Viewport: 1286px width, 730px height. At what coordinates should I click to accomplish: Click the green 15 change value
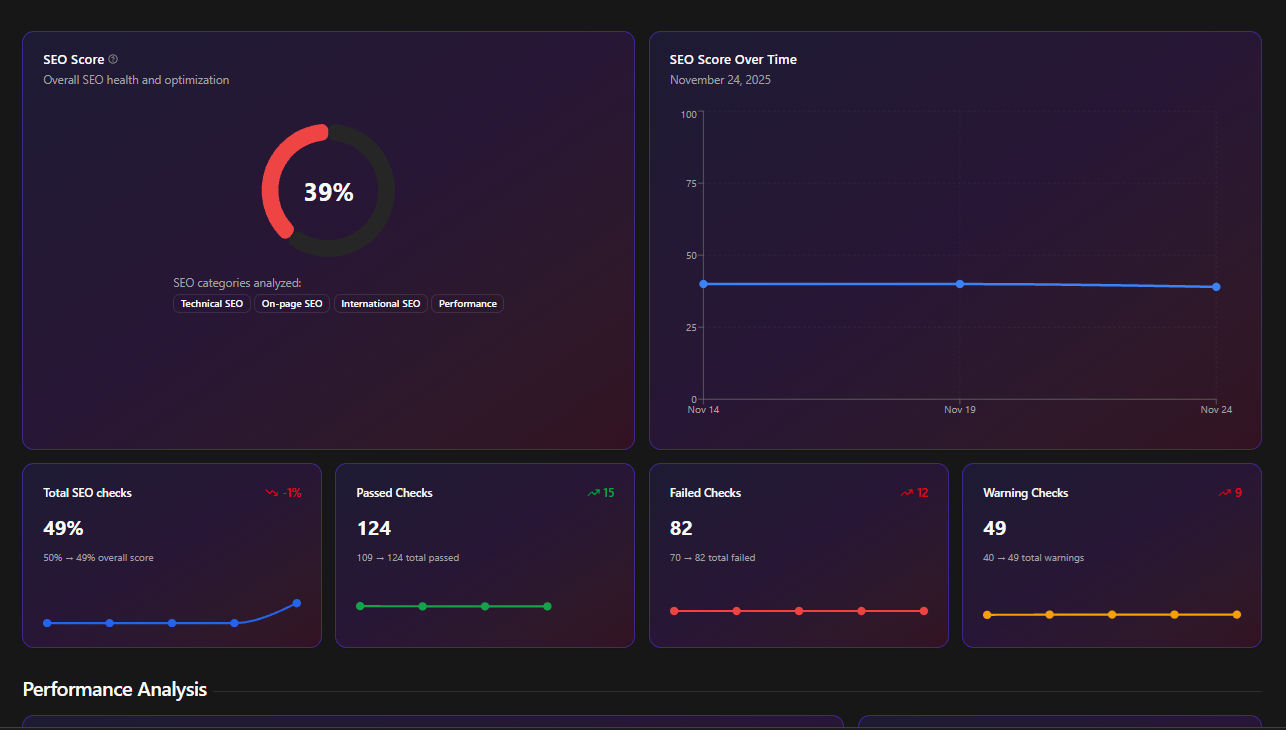tap(609, 493)
